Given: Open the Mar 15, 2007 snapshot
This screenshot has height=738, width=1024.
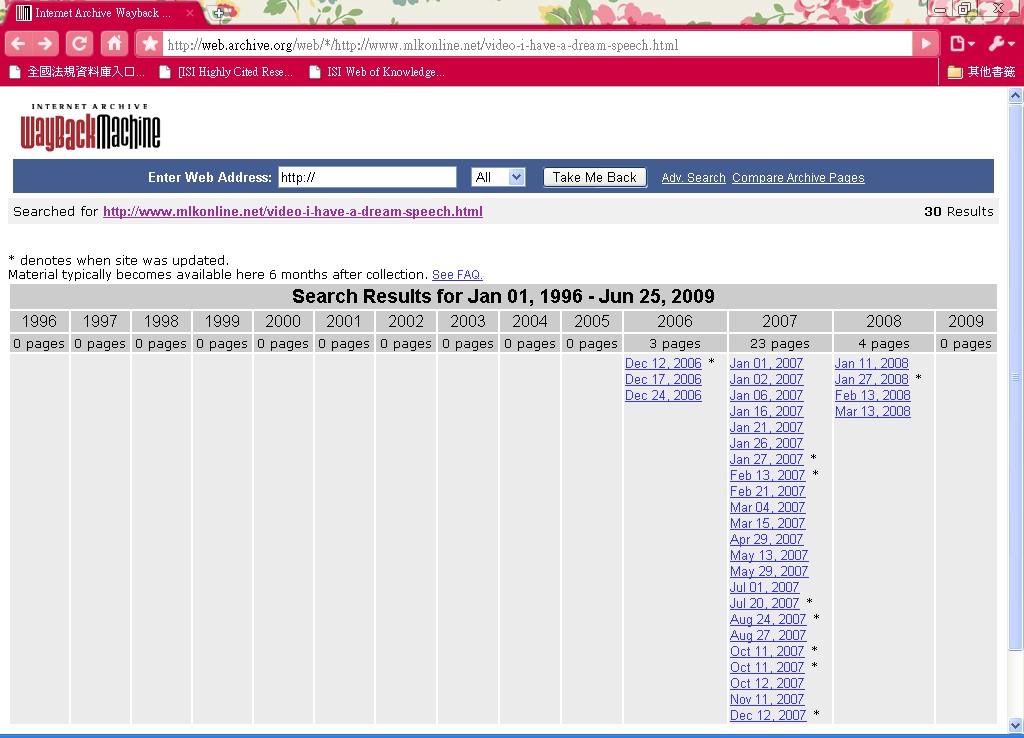Looking at the screenshot, I should [767, 523].
